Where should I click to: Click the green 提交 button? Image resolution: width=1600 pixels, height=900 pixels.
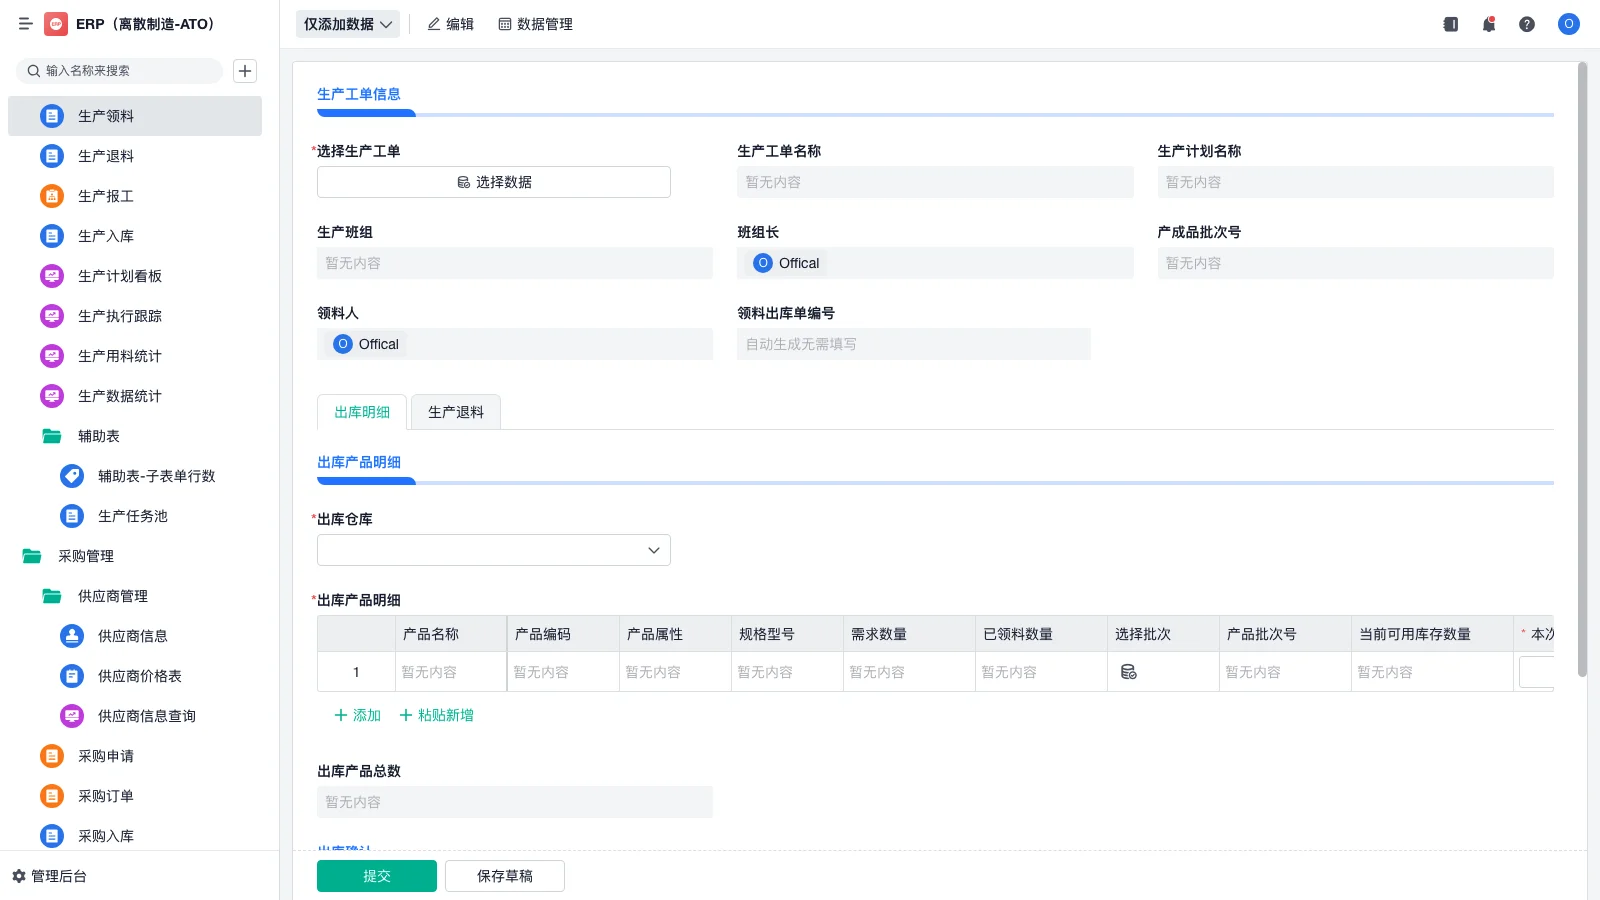pos(377,876)
